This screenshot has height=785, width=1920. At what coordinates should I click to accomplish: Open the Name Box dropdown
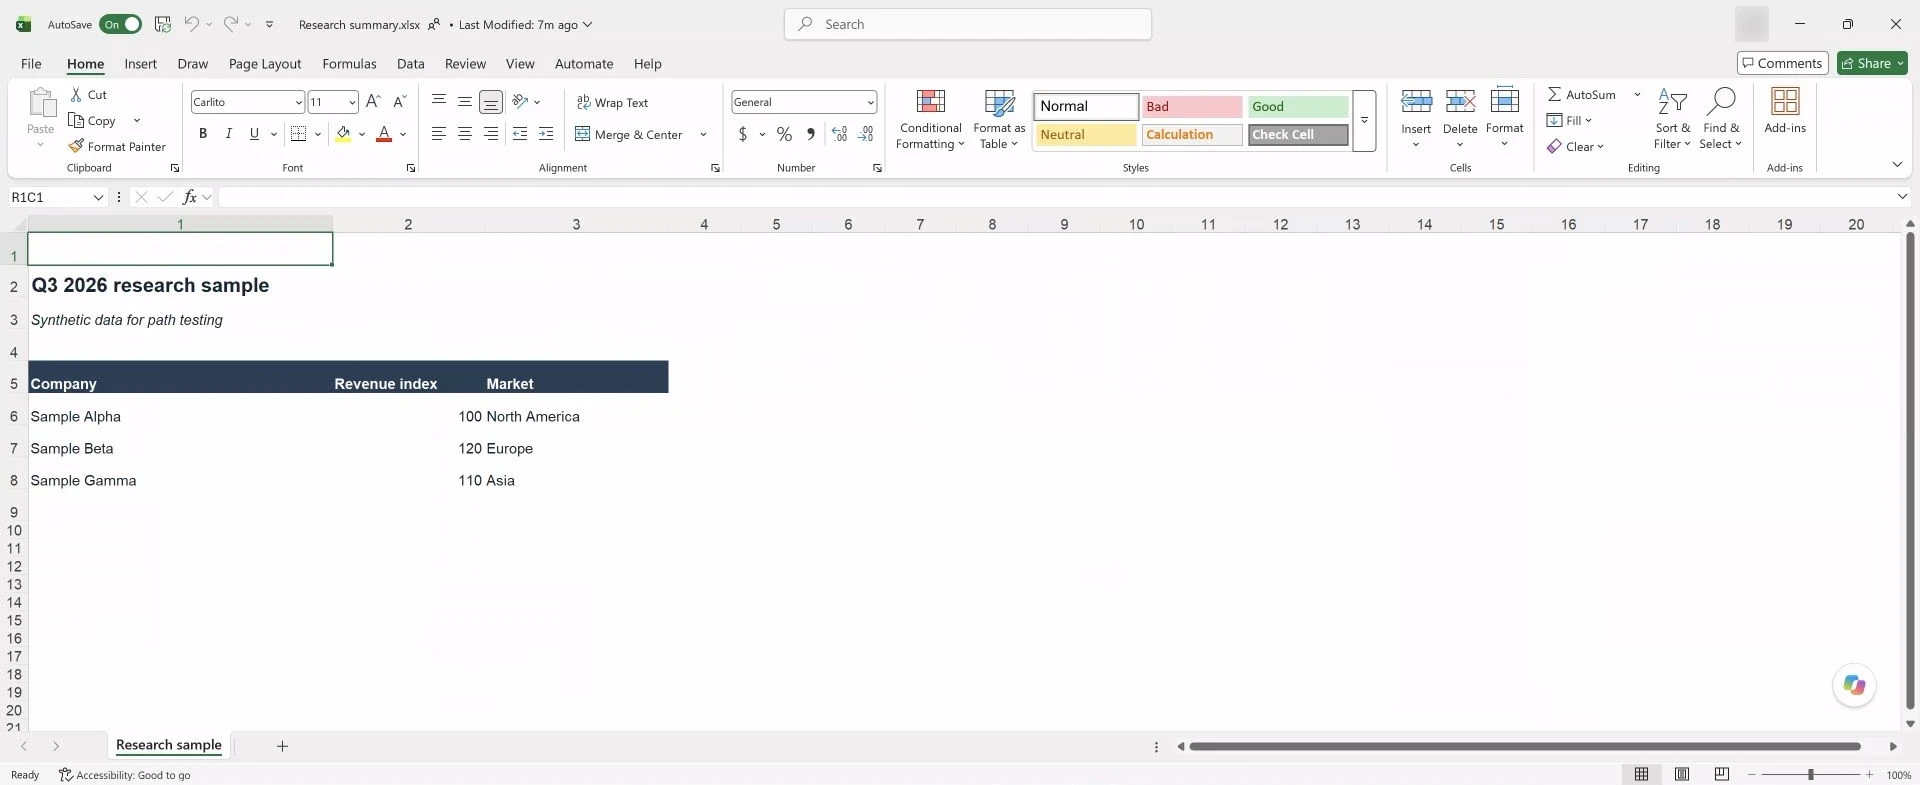click(x=98, y=197)
